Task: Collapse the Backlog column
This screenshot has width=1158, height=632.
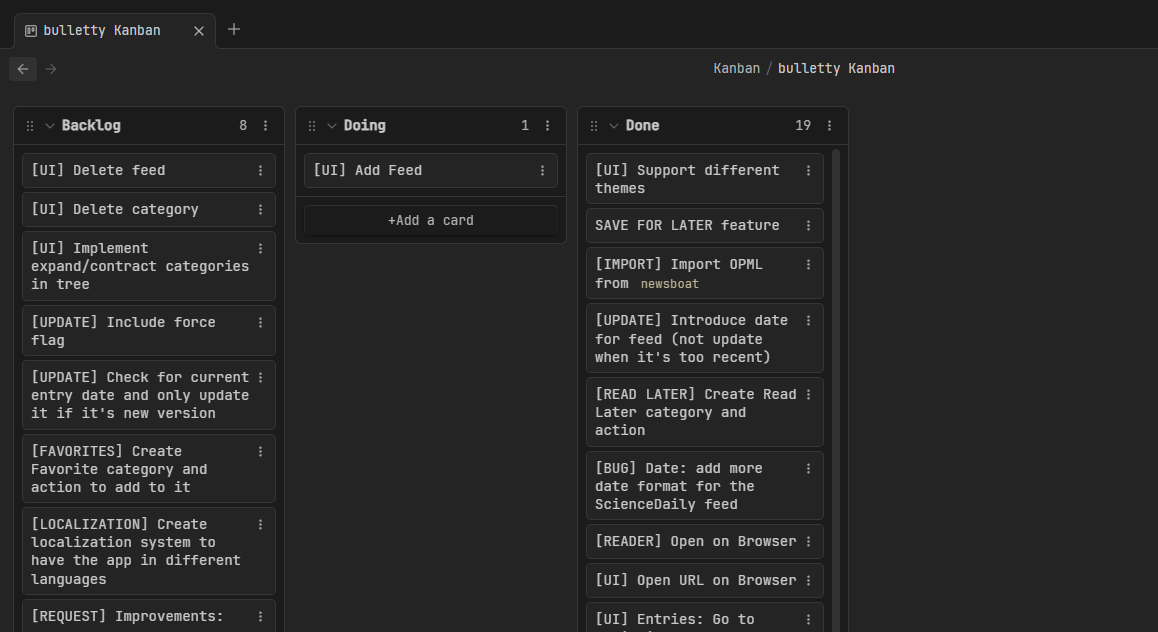Action: [x=50, y=126]
